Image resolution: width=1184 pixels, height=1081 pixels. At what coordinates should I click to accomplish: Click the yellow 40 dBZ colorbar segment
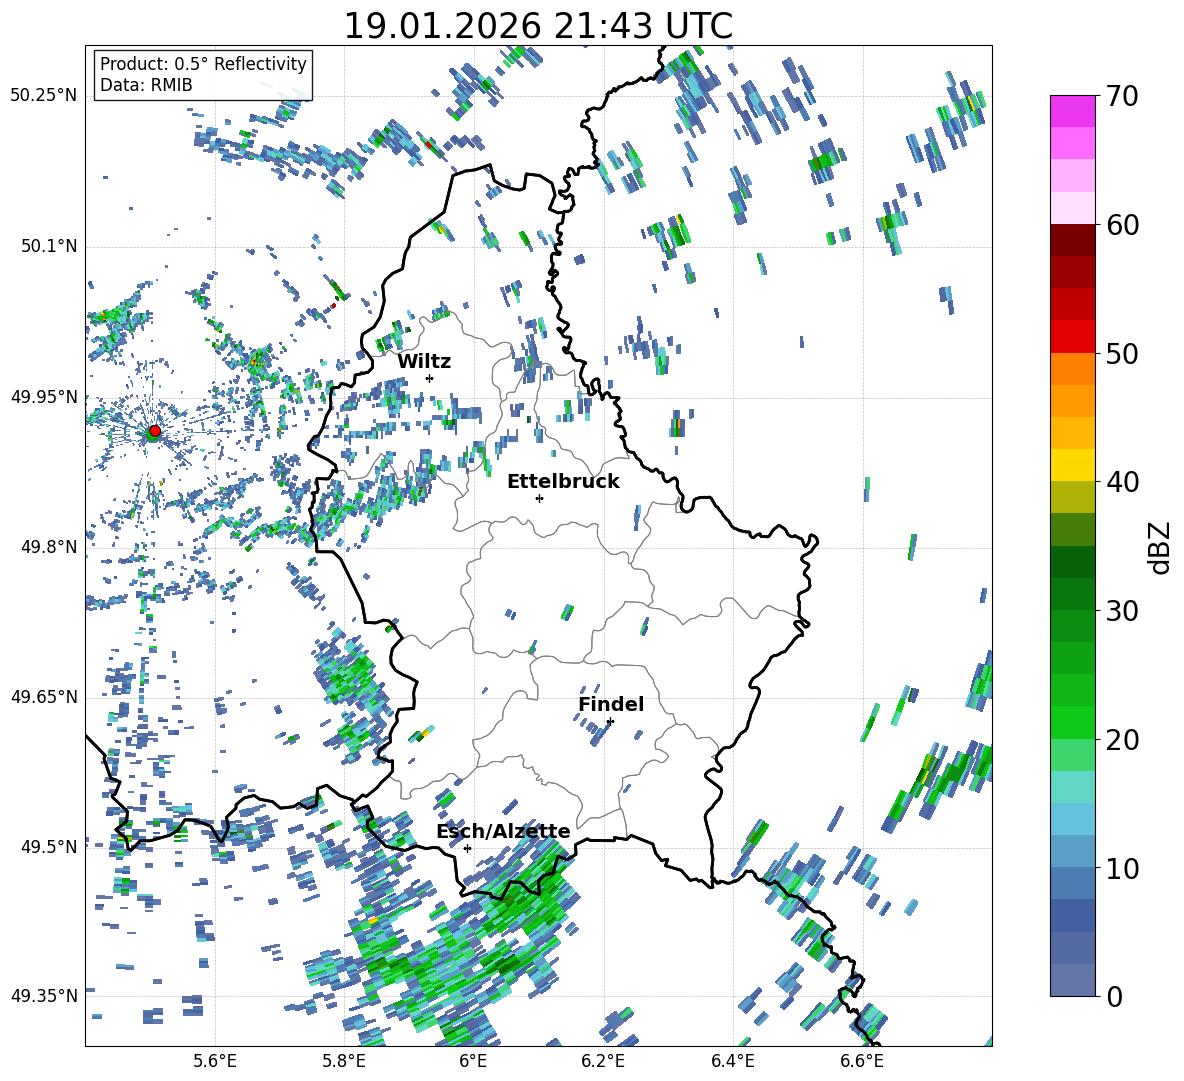coord(1072,465)
